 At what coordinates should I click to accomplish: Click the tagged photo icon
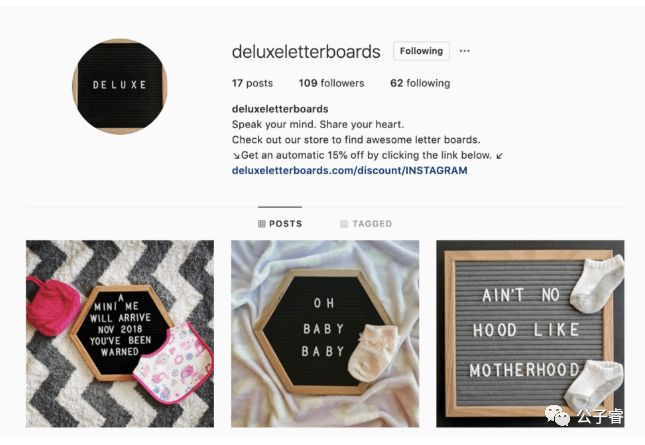tap(344, 224)
